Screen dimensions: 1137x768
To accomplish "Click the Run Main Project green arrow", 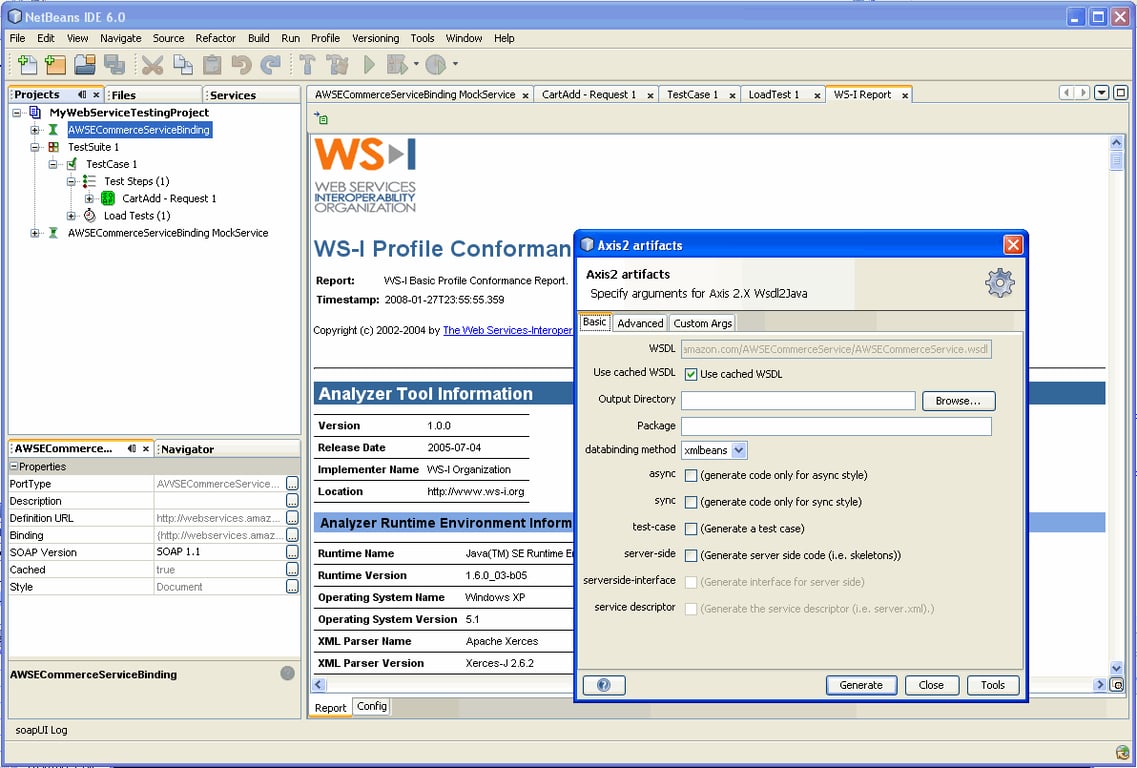I will click(x=369, y=65).
